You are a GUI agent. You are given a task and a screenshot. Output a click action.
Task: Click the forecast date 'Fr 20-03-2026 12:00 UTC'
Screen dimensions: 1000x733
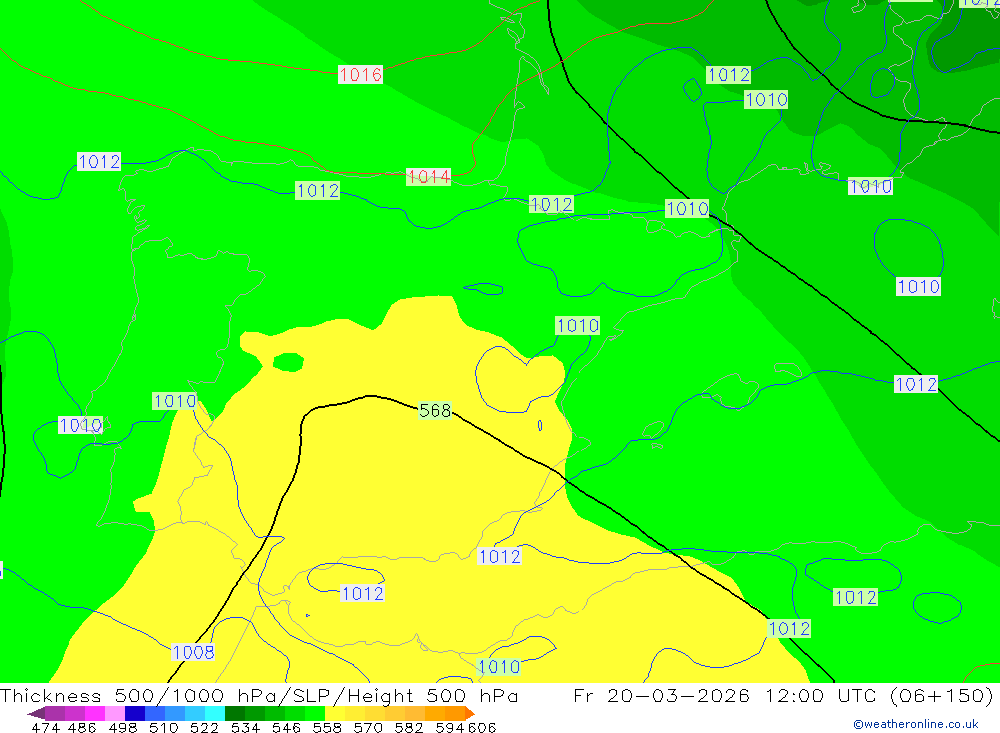pyautogui.click(x=724, y=695)
